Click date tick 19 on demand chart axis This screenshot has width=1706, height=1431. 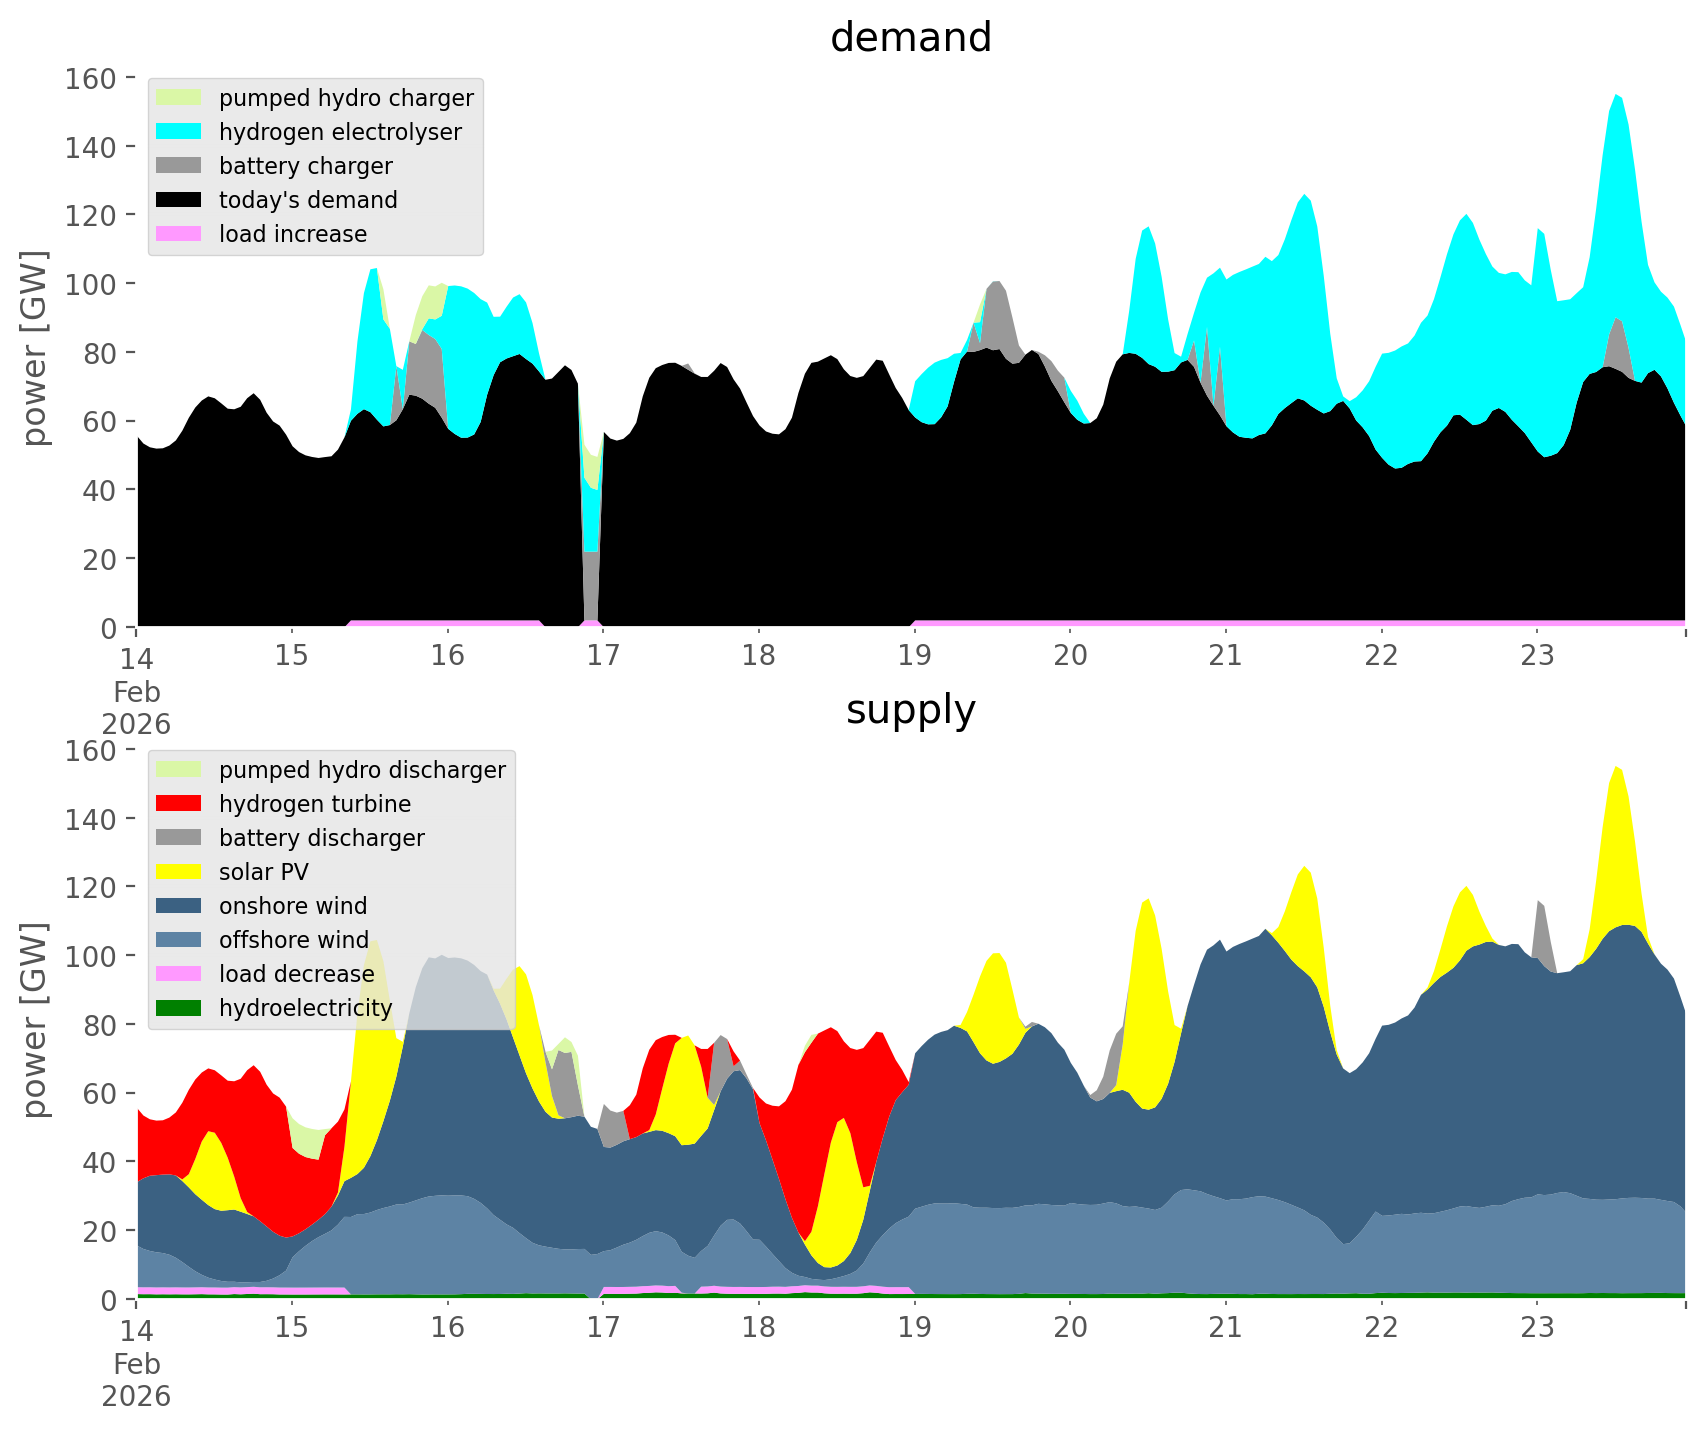click(x=914, y=656)
